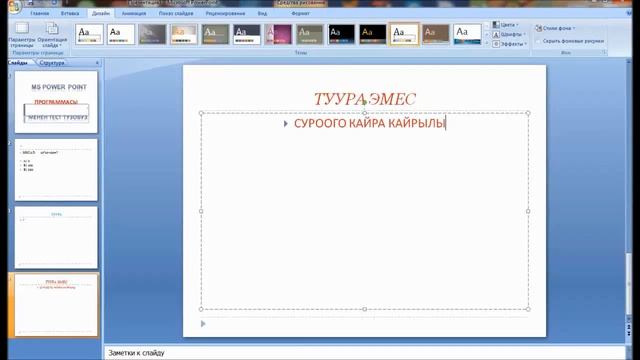Click the highlighted currently selected theme
Image resolution: width=640 pixels, height=360 pixels.
(x=404, y=34)
